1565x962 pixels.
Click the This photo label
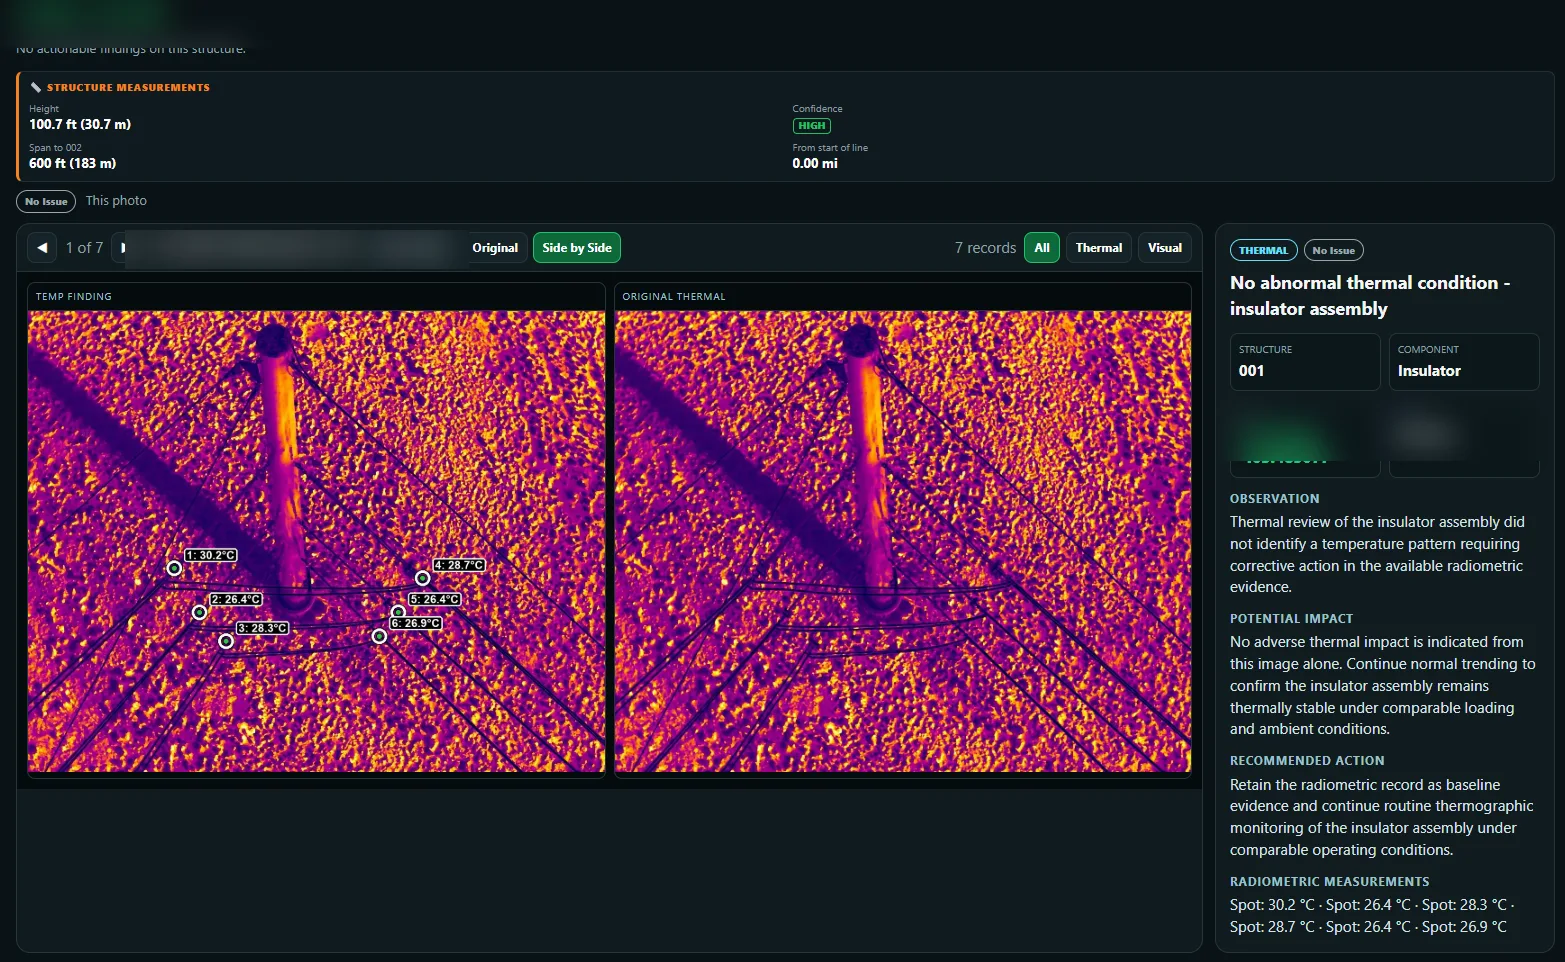click(116, 201)
